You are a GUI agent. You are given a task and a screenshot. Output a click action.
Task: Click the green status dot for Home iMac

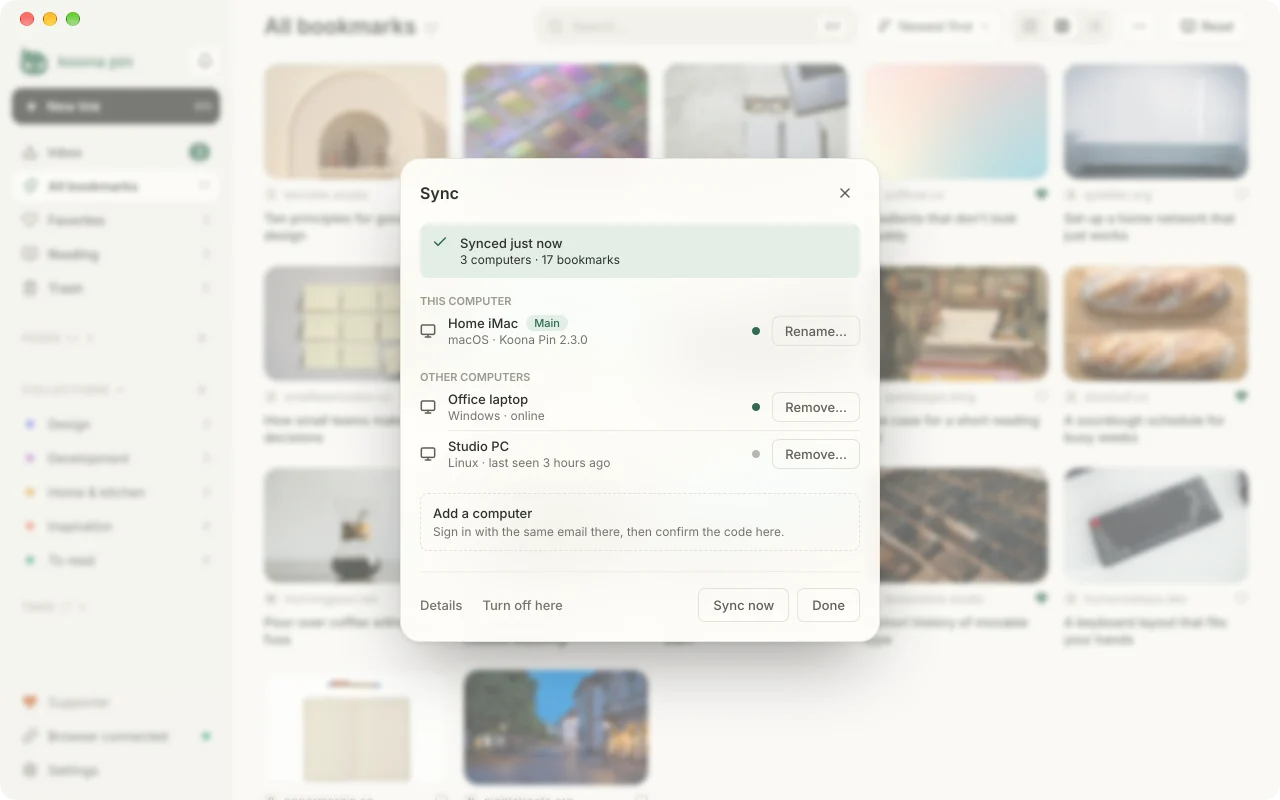[756, 331]
